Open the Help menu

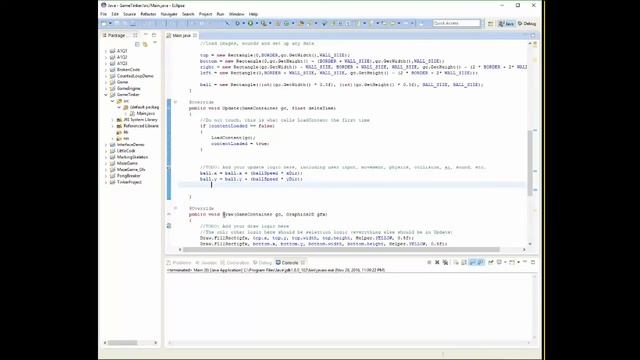click(253, 14)
